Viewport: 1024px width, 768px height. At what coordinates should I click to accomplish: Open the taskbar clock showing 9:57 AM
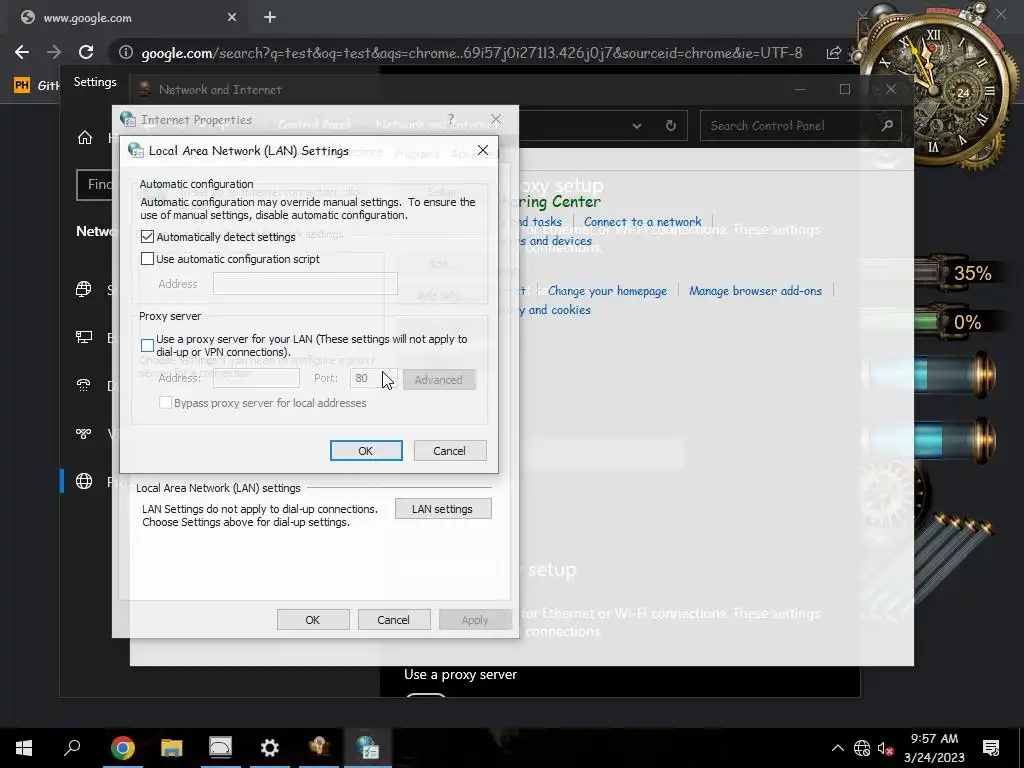[x=935, y=748]
